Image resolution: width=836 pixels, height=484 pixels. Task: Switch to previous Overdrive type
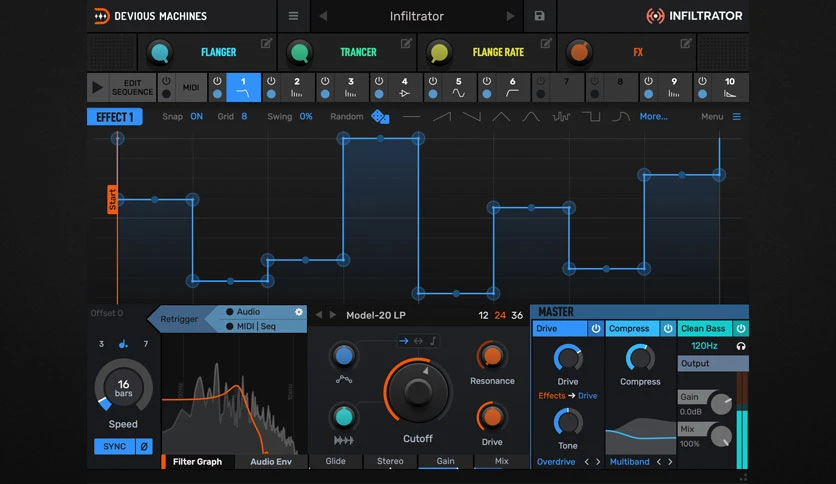pyautogui.click(x=587, y=462)
